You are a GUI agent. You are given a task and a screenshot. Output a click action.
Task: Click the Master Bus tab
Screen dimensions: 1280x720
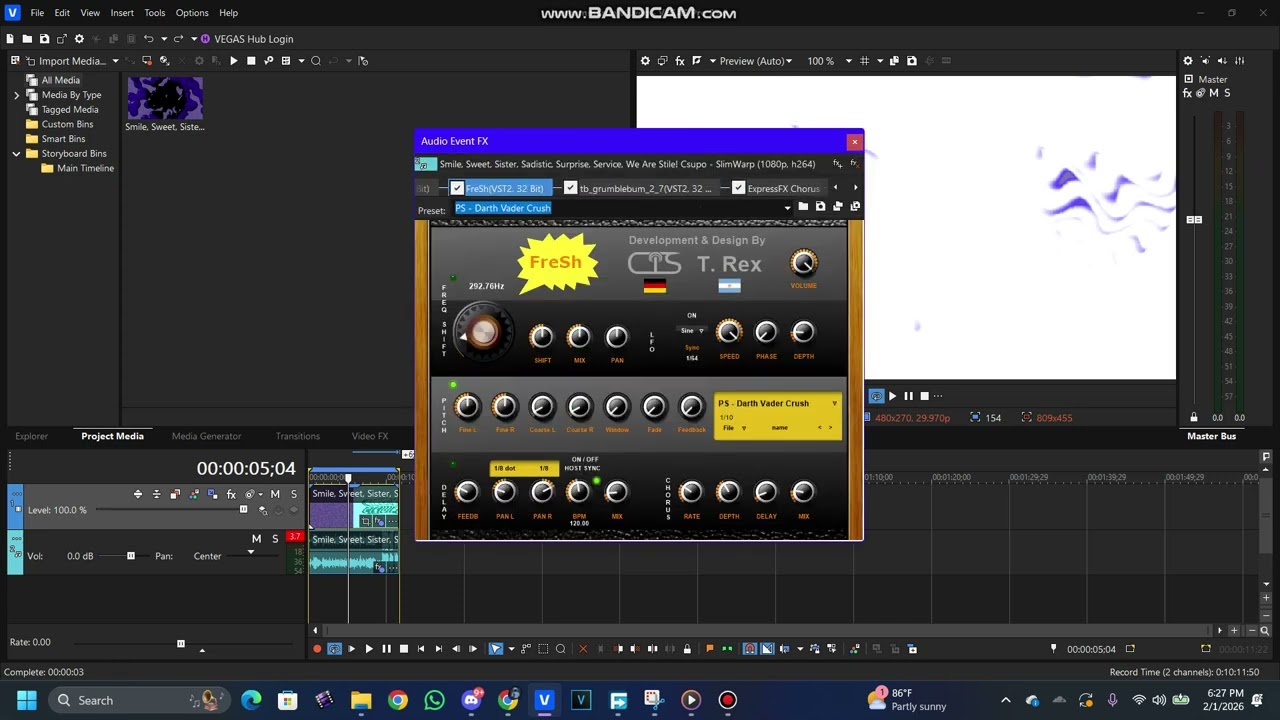[x=1211, y=436]
